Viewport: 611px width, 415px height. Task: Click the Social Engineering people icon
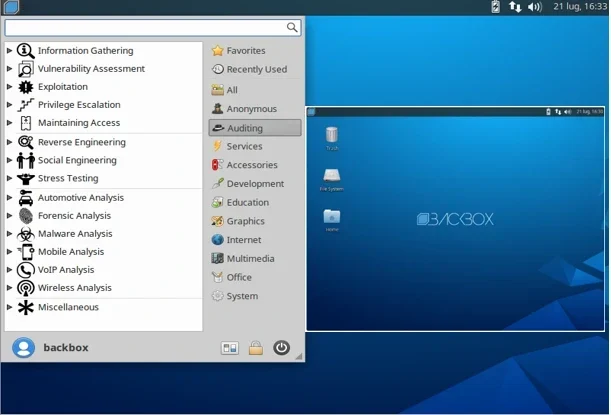pos(26,160)
